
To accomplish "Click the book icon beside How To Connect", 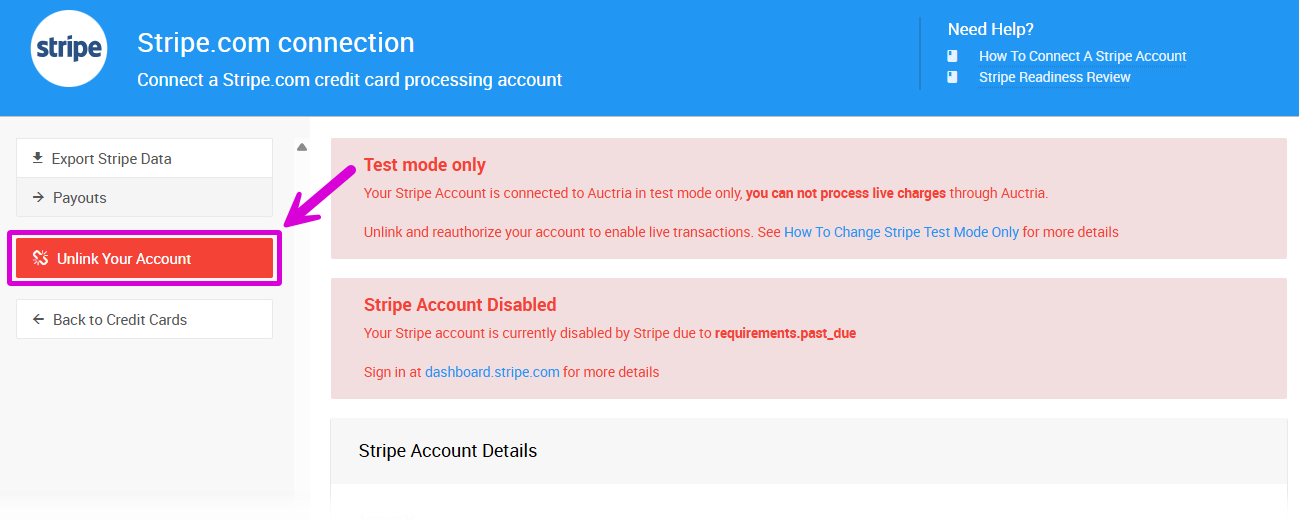I will click(953, 56).
